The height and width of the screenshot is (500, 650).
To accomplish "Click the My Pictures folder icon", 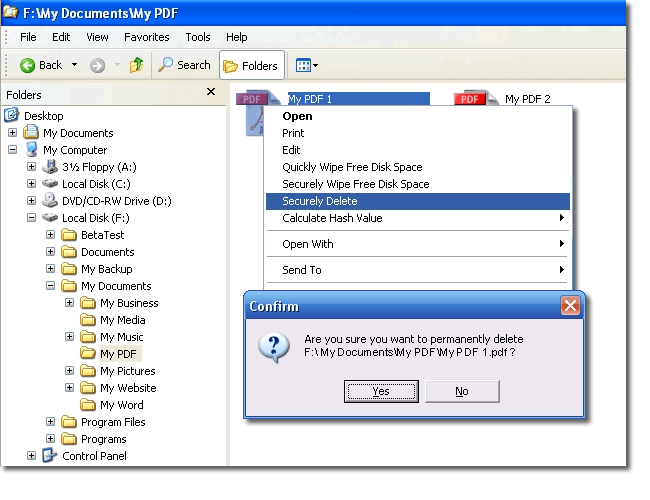I will coord(88,371).
